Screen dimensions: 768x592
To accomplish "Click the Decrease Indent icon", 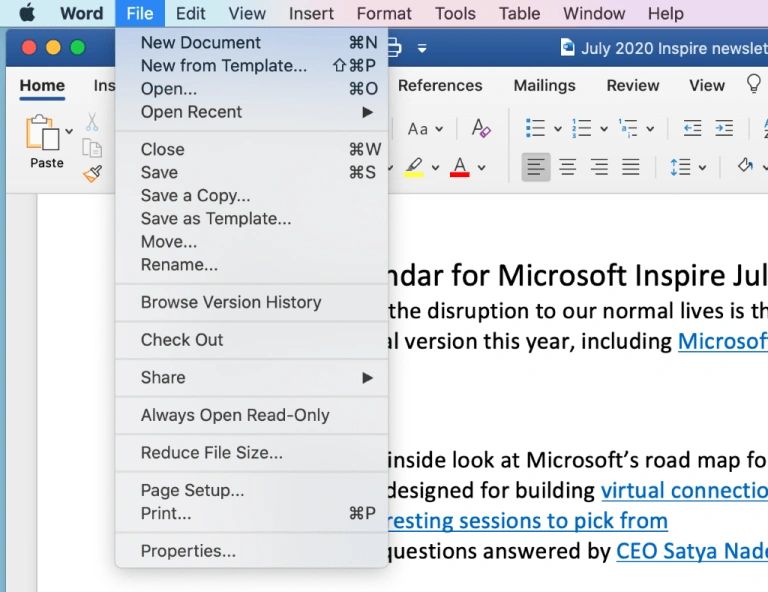I will [692, 128].
